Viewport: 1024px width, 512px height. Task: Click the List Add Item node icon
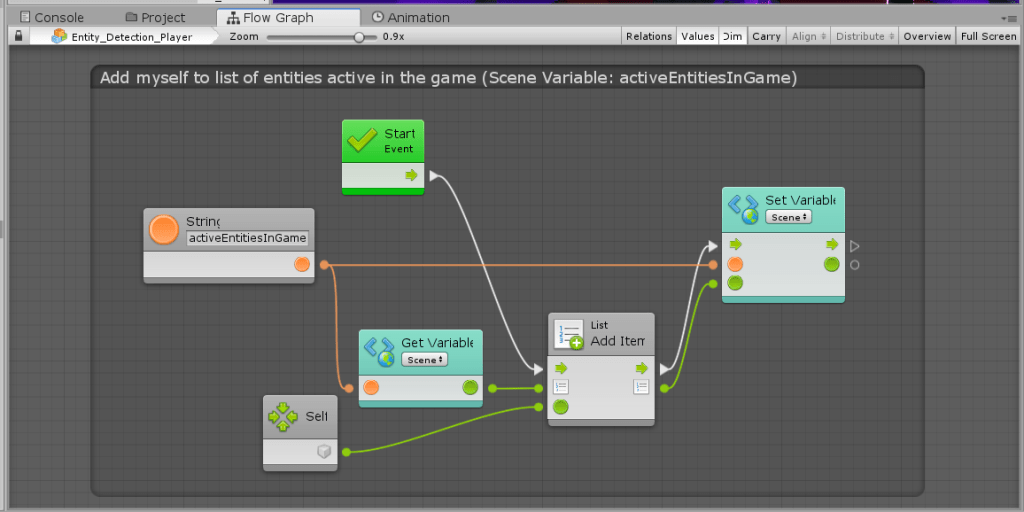click(569, 334)
